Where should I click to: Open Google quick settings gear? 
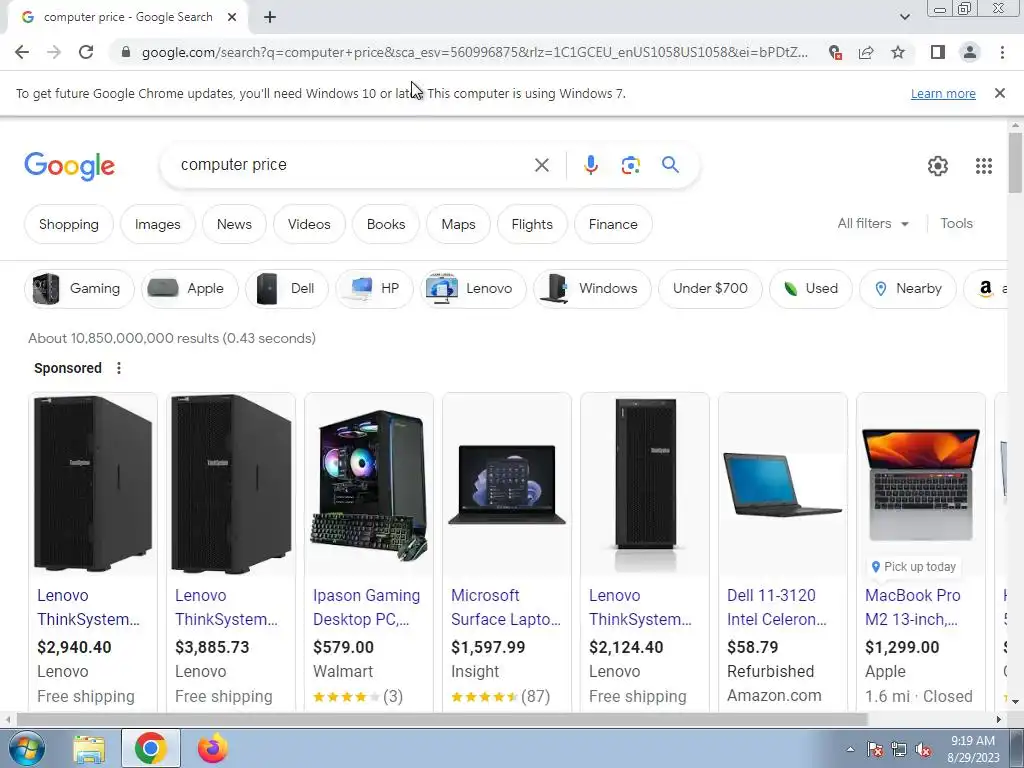point(938,166)
